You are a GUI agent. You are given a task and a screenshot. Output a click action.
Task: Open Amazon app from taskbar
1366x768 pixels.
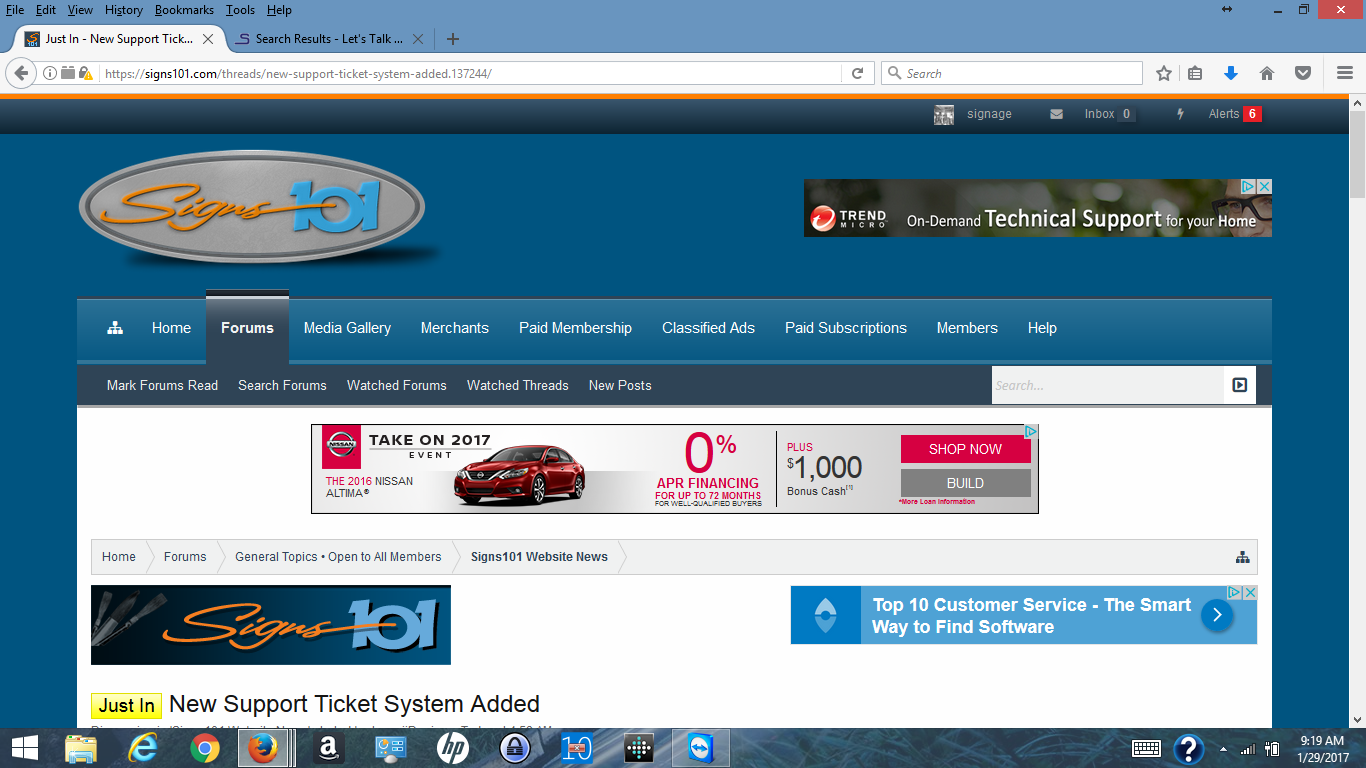327,748
